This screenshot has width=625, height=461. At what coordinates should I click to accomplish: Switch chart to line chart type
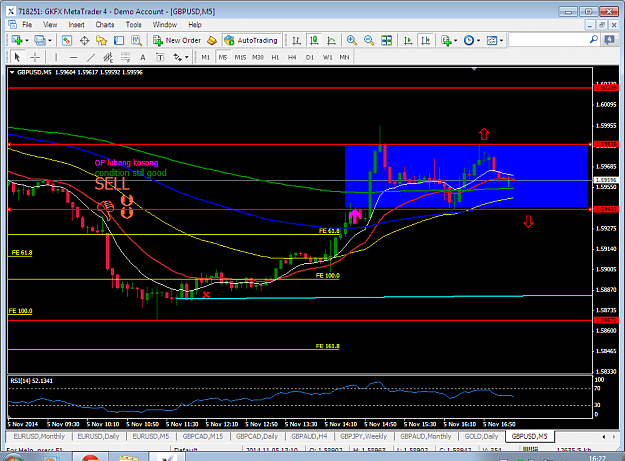[331, 40]
